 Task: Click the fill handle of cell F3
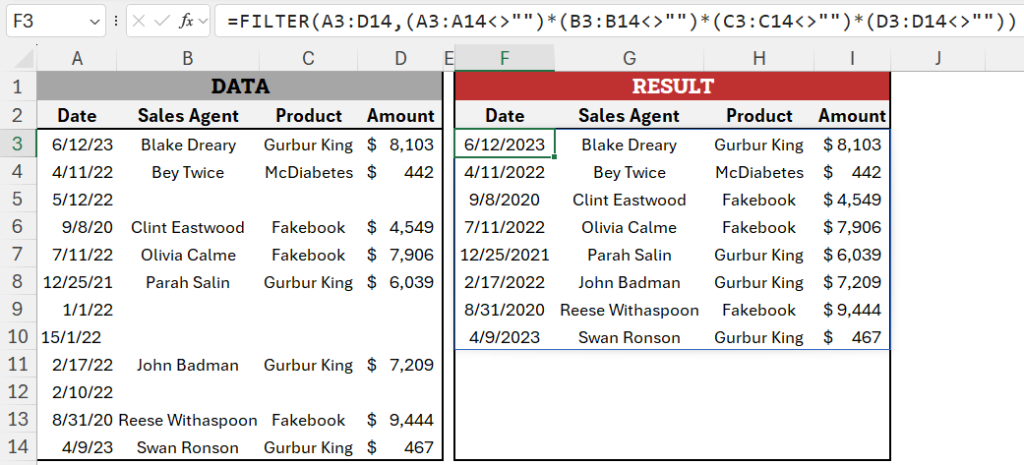click(x=554, y=157)
